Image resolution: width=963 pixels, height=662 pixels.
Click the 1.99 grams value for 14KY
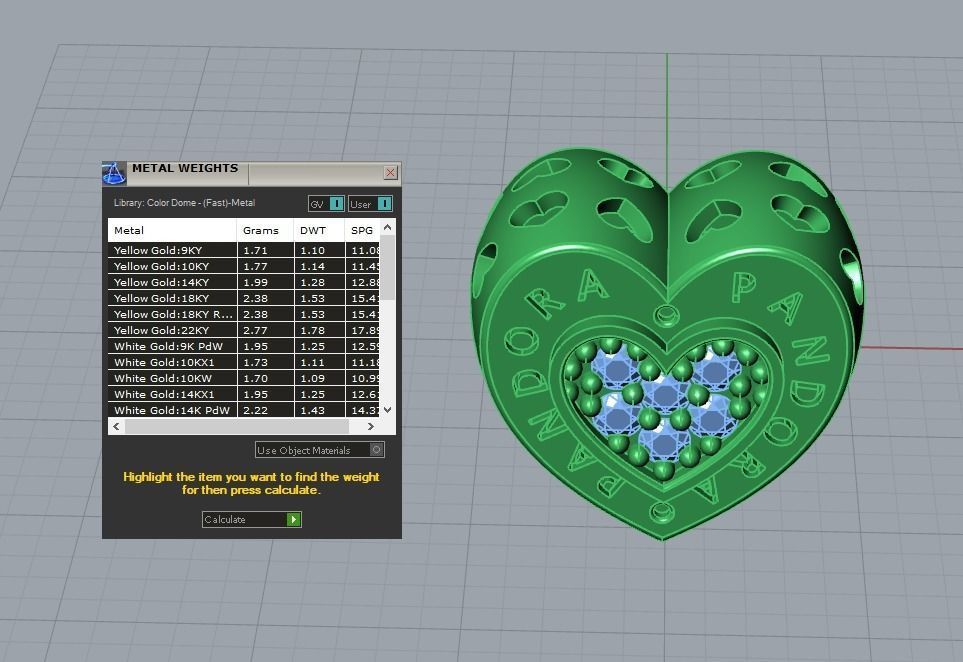pos(255,282)
